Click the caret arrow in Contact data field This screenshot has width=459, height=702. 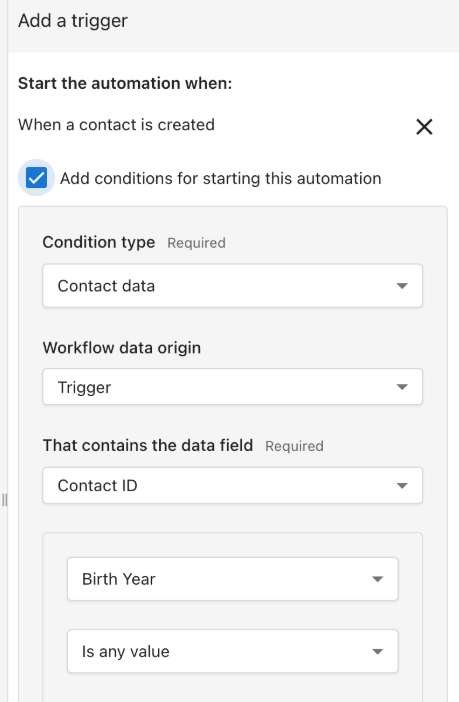point(402,286)
